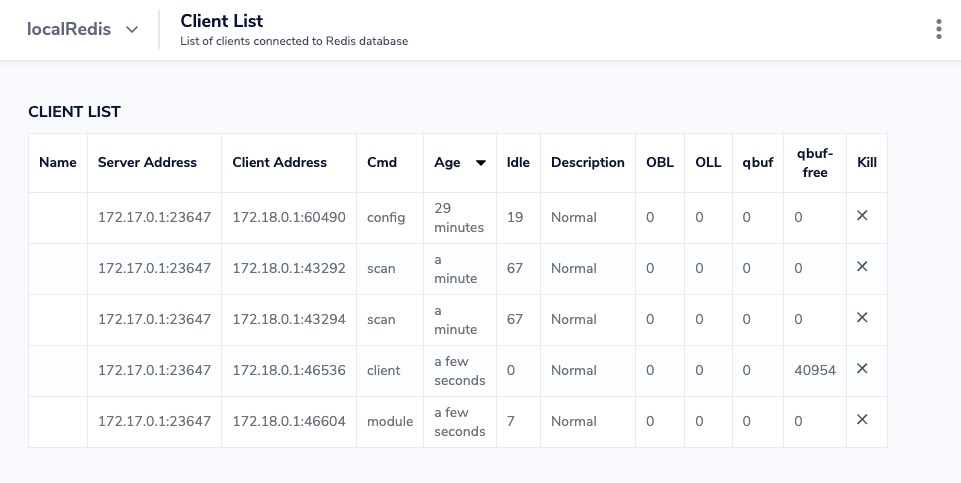This screenshot has width=961, height=483.
Task: Click client address 172.18.0.1:46604
Action: 289,420
